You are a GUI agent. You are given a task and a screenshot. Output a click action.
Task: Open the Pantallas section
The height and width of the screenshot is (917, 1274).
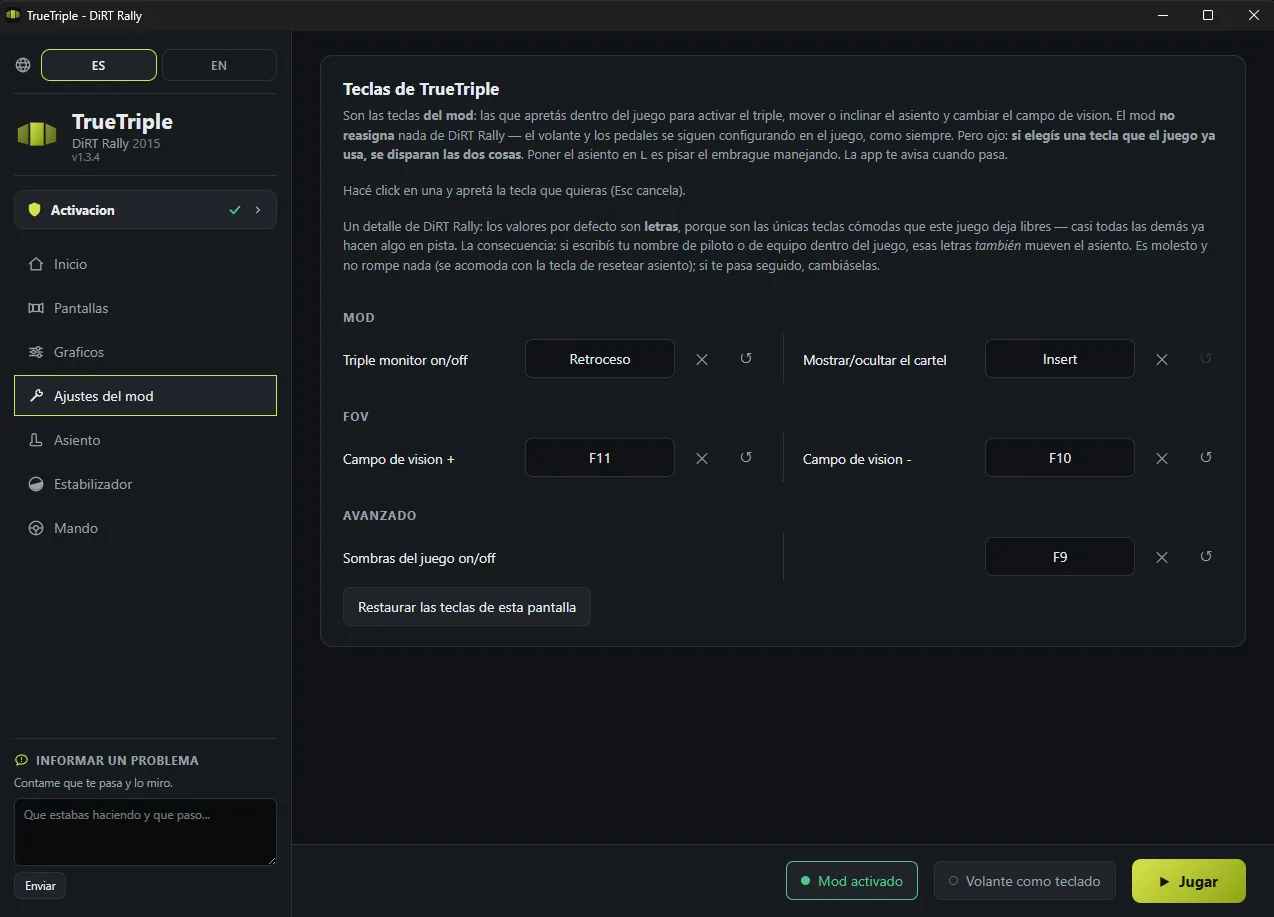[145, 308]
